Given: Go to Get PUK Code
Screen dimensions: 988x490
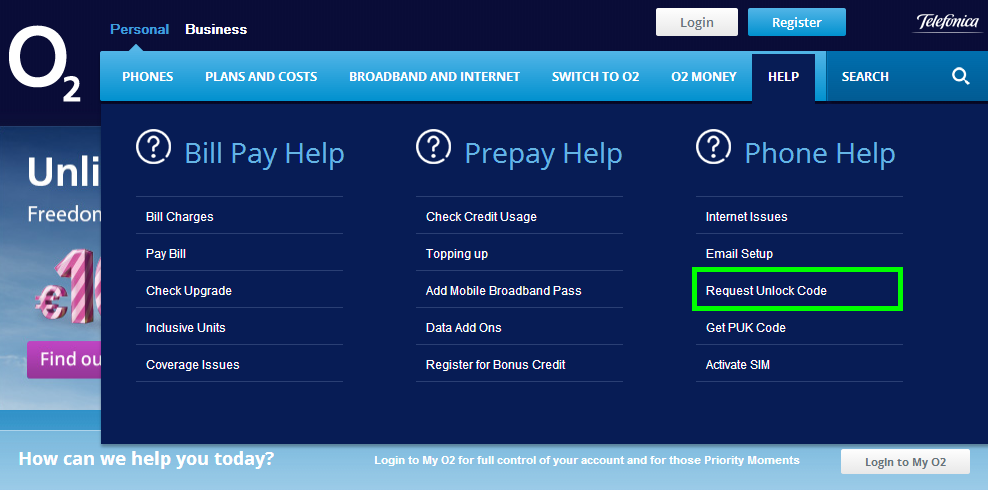Looking at the screenshot, I should point(745,328).
